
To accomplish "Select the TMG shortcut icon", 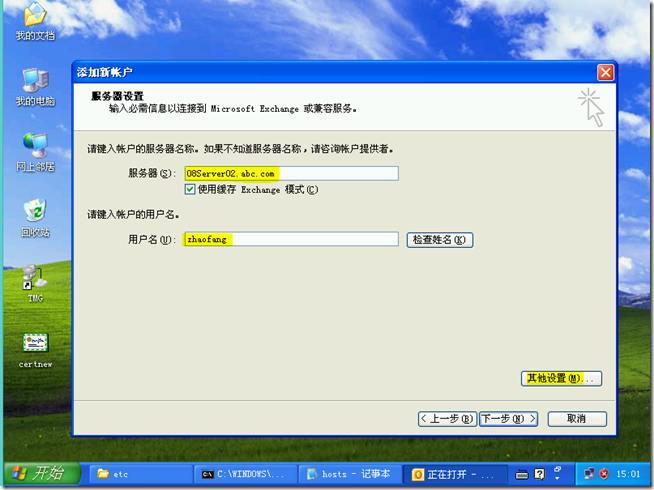I will click(x=35, y=284).
